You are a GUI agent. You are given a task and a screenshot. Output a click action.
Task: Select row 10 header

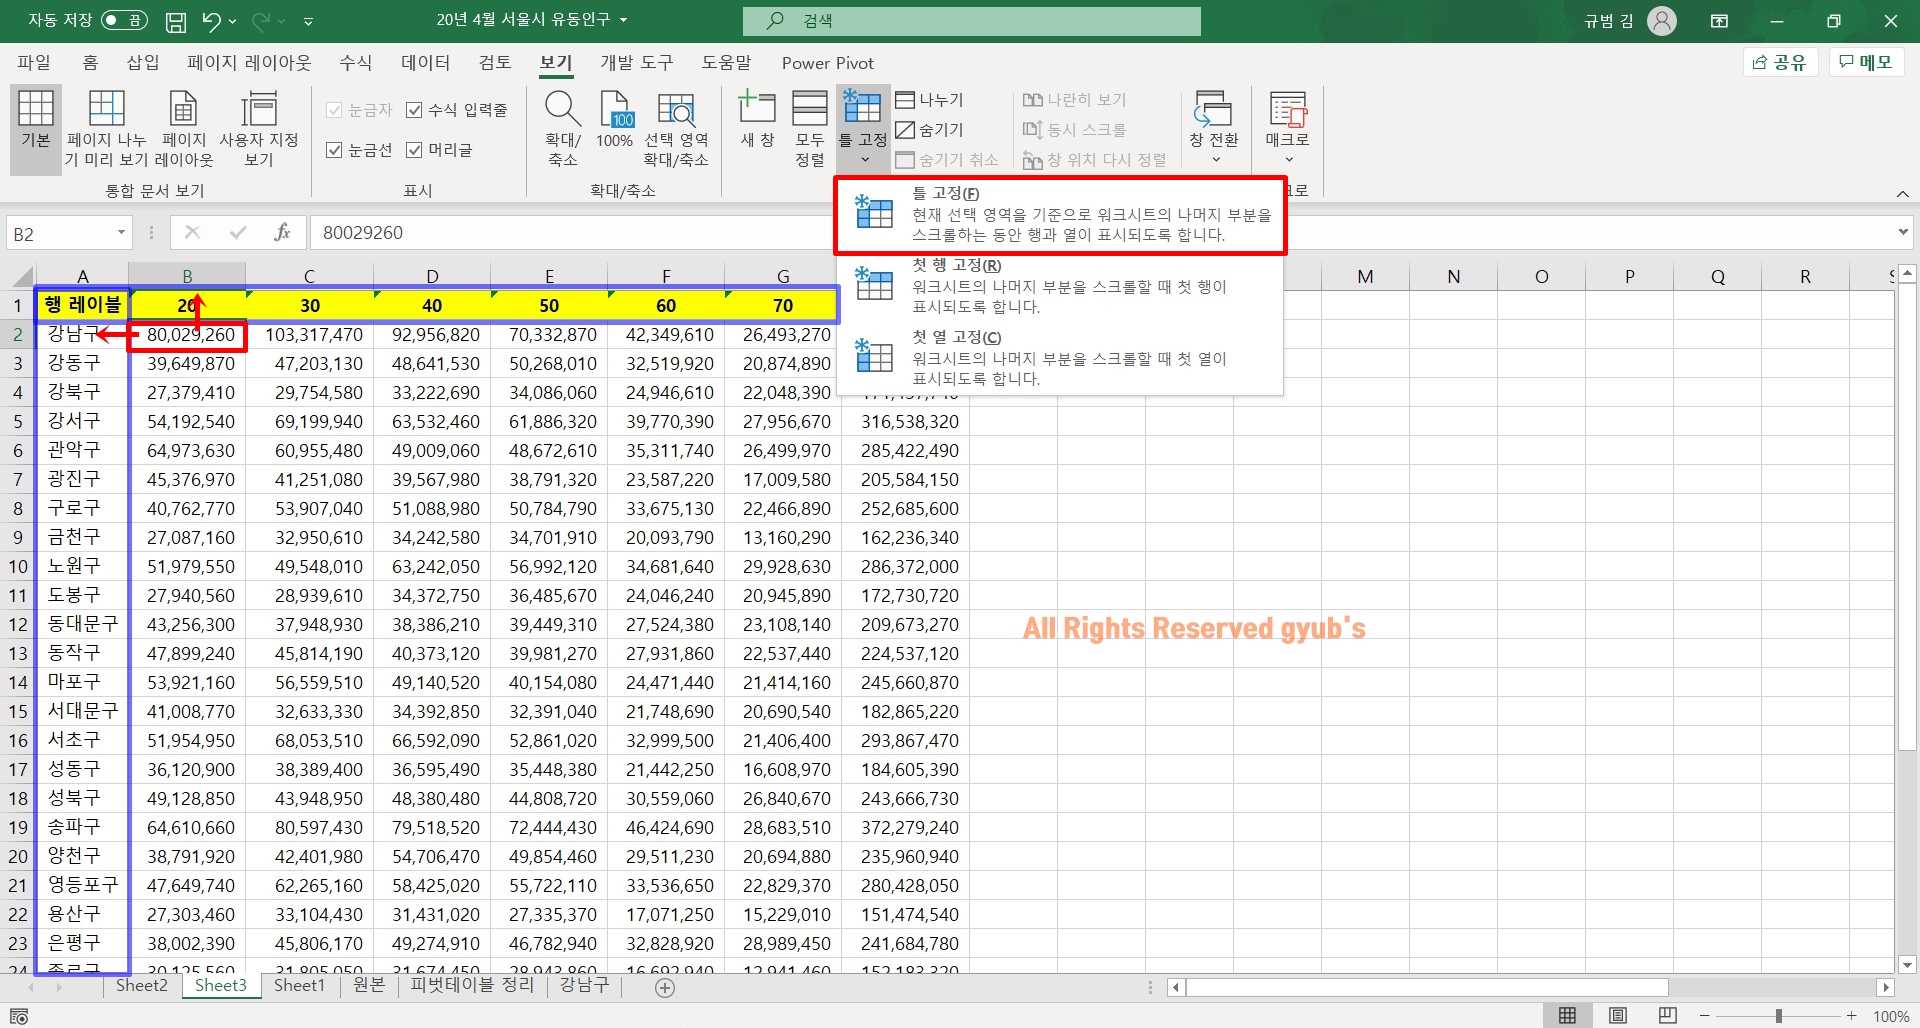point(18,567)
